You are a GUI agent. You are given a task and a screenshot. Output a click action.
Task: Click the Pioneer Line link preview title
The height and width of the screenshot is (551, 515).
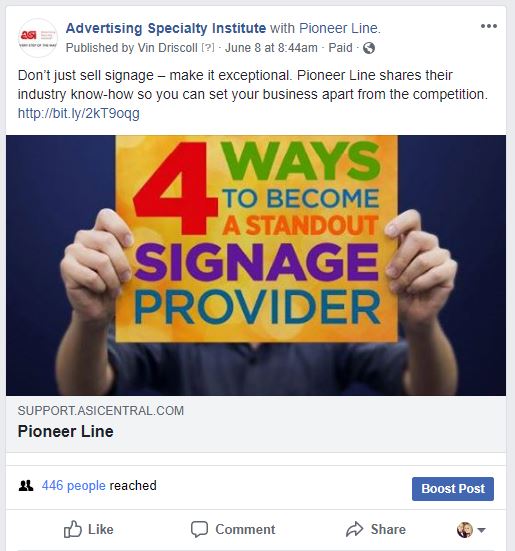(x=66, y=431)
